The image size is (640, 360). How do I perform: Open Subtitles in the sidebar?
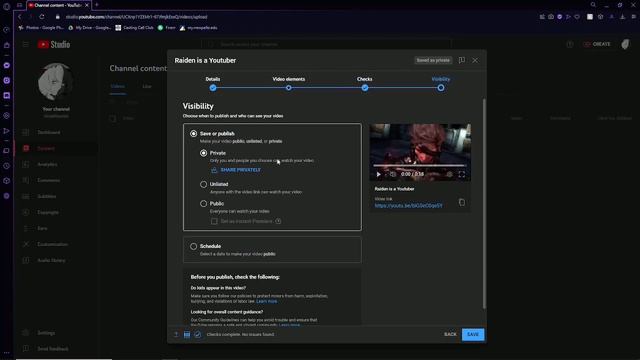coord(56,196)
